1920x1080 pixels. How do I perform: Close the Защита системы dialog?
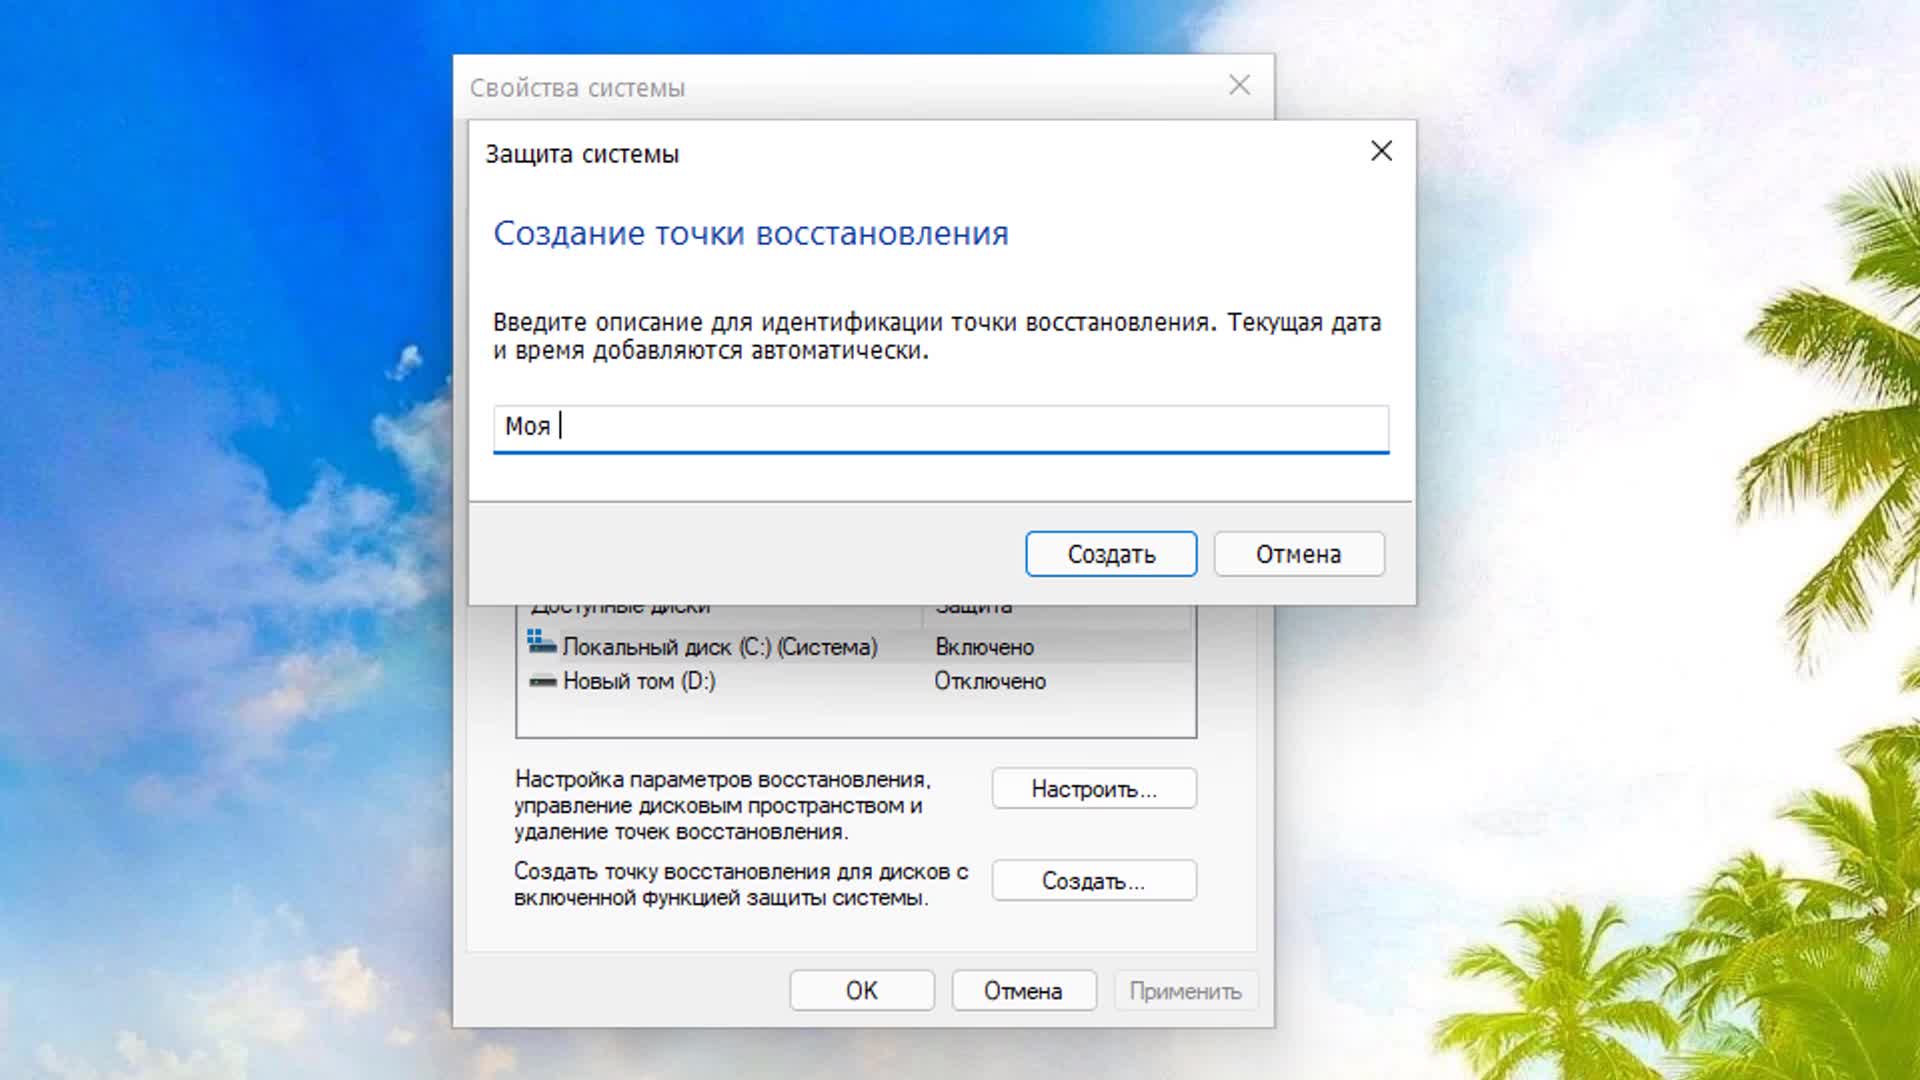point(1381,151)
